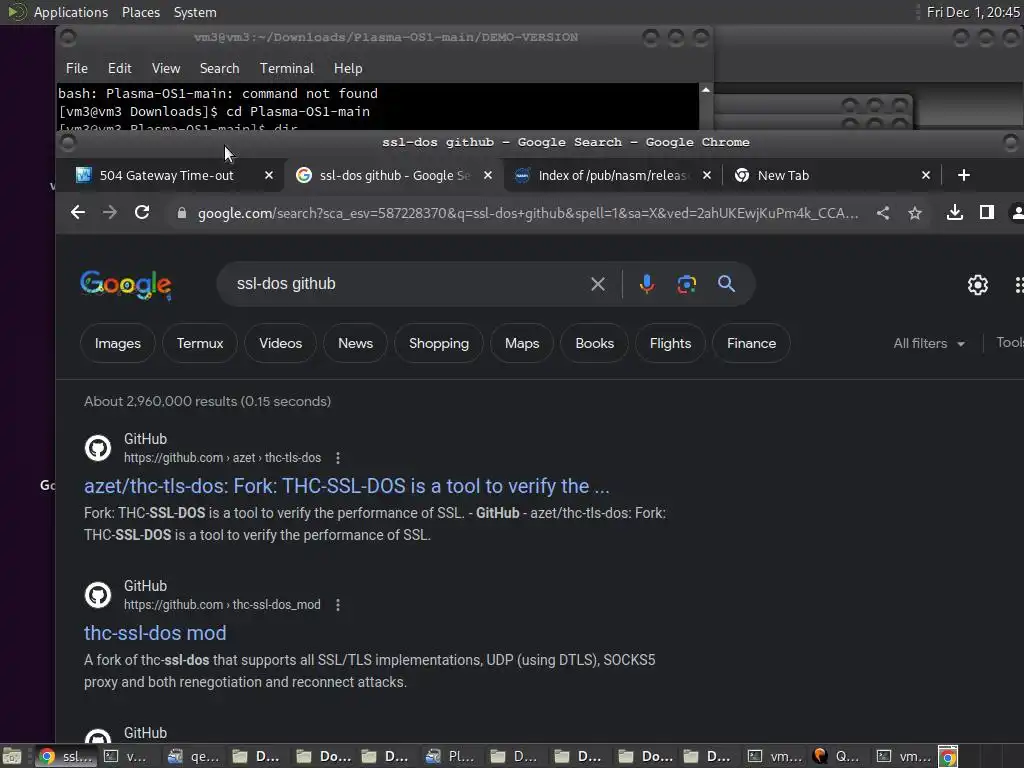Filter results by Termux
Screen dimensions: 1024x768
click(200, 343)
